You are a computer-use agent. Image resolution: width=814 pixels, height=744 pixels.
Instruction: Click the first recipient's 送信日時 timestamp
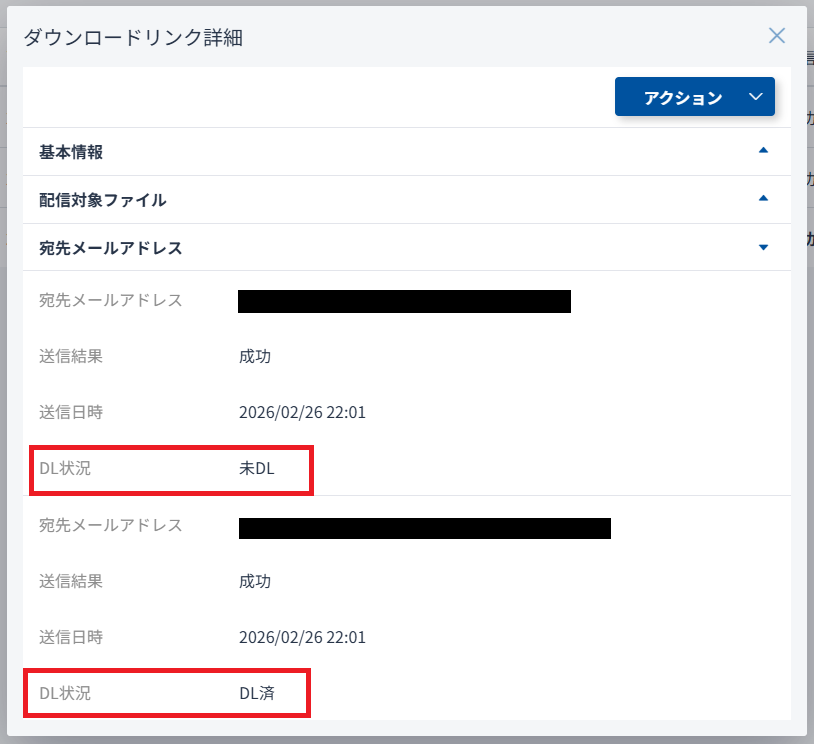(x=302, y=412)
